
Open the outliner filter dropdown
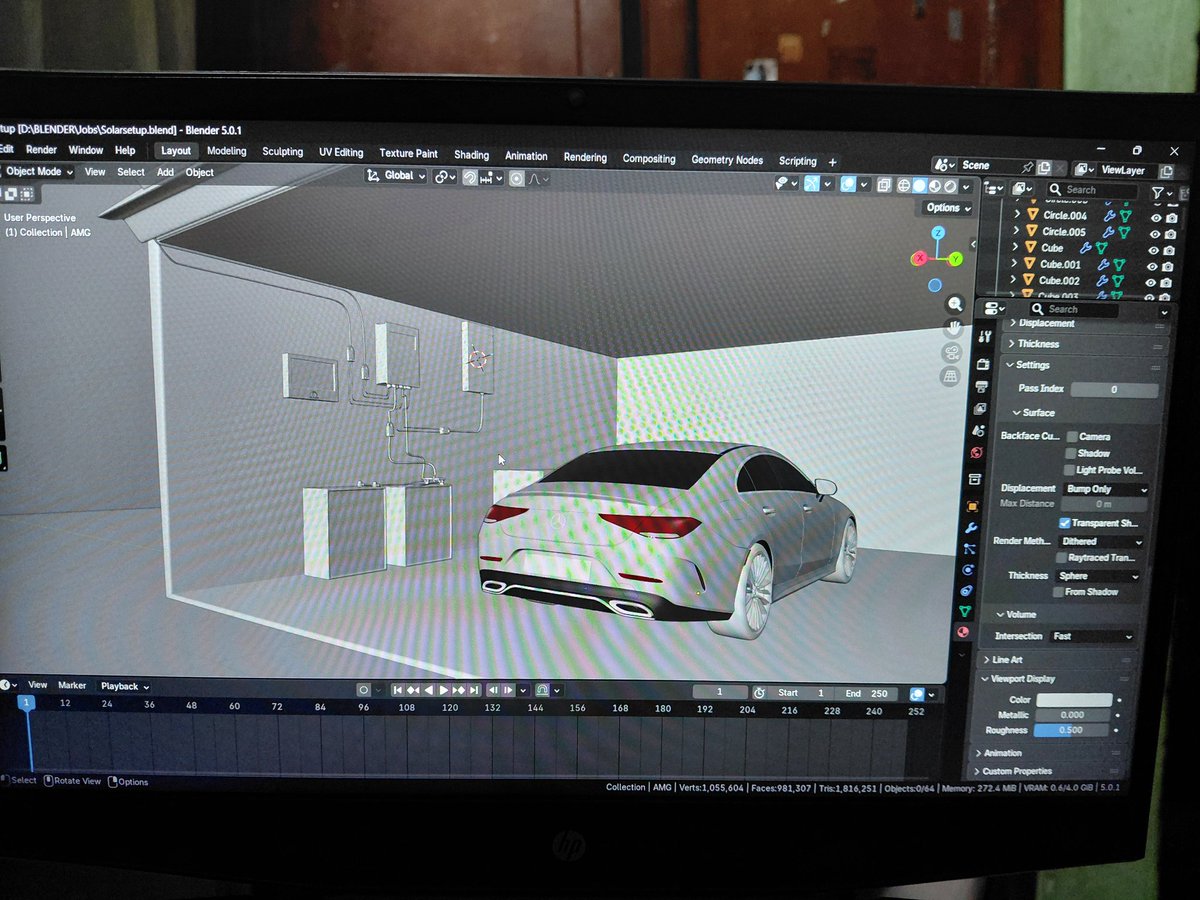[x=1161, y=191]
